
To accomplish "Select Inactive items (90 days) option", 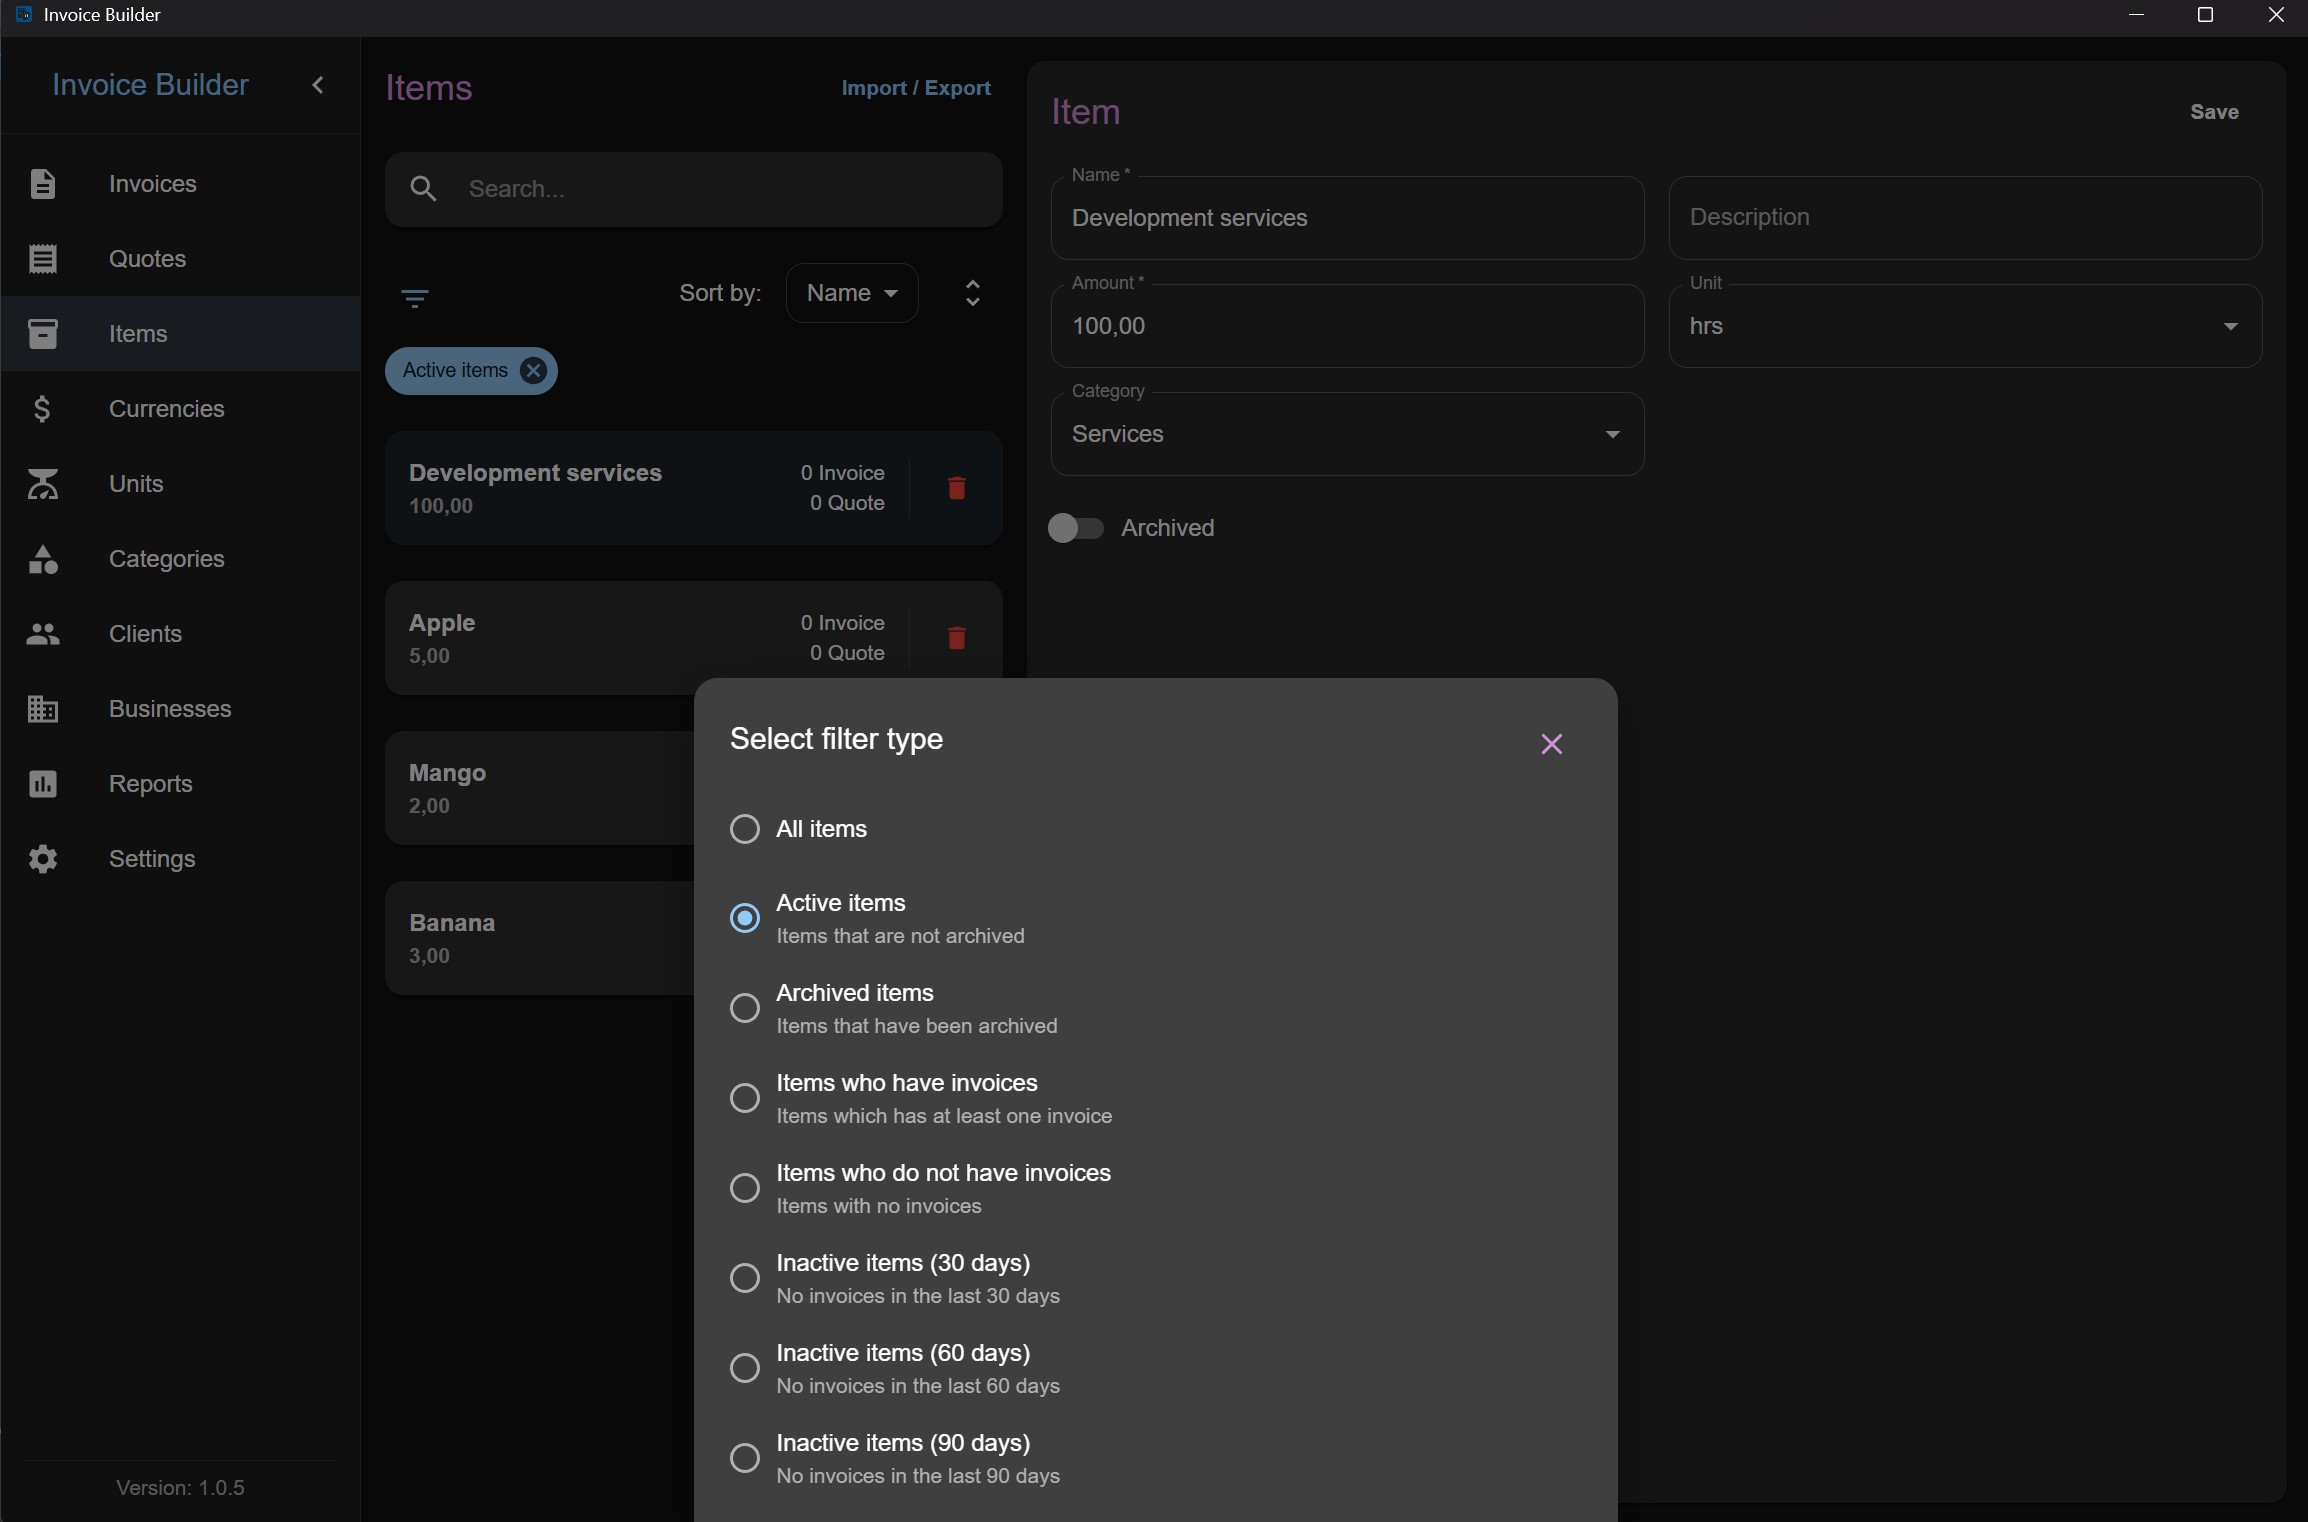I will [745, 1458].
